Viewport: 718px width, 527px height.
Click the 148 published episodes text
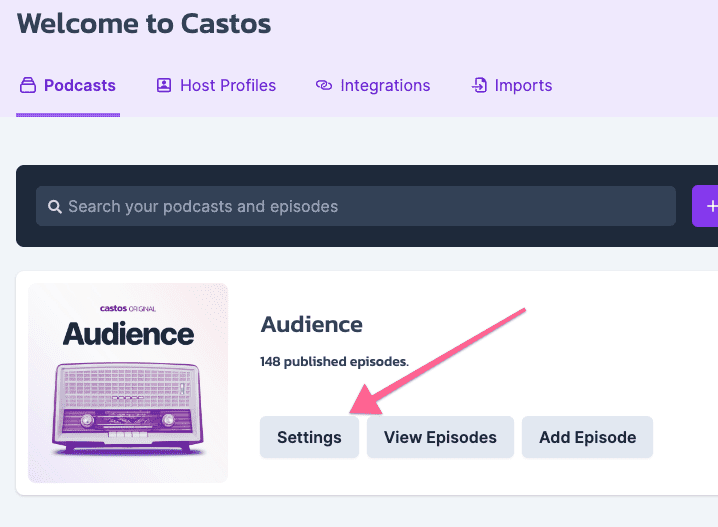point(334,362)
